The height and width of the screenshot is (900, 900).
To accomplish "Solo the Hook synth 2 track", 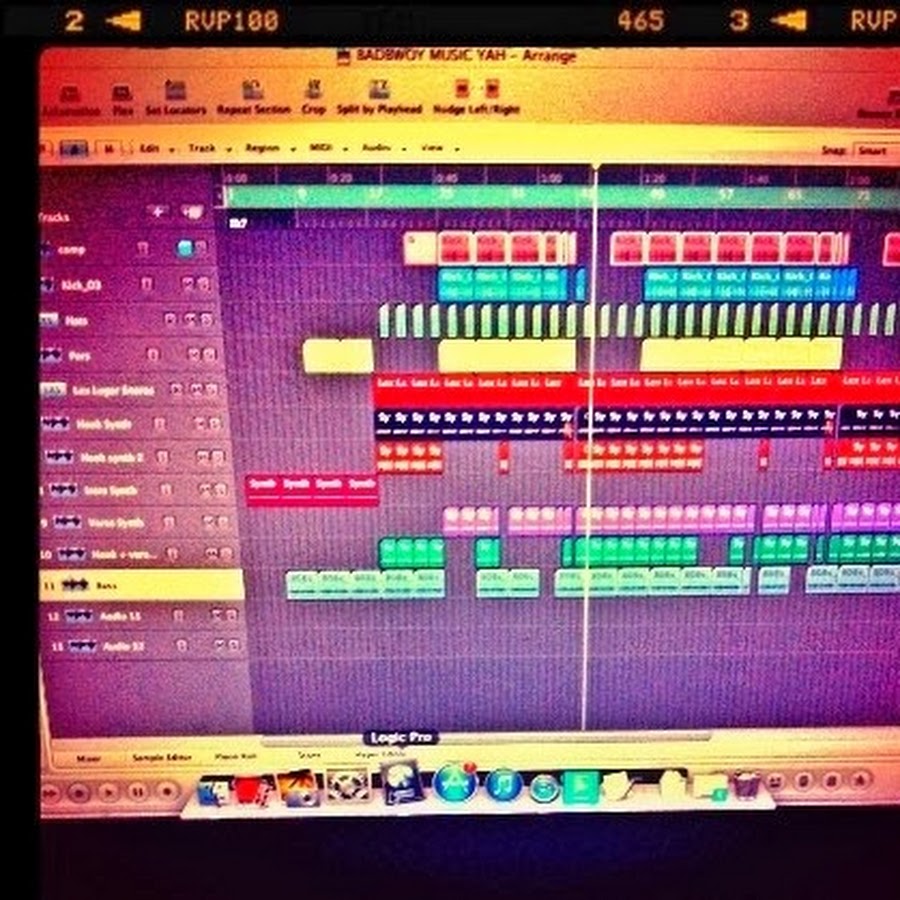I will (218, 457).
